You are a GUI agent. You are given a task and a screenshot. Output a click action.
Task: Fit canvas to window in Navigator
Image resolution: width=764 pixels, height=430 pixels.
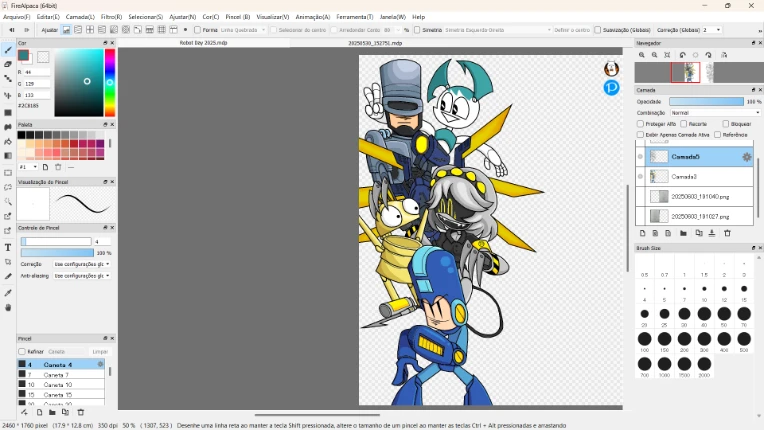[667, 55]
